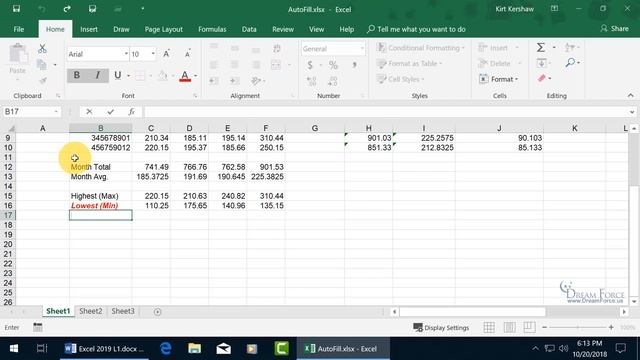
Task: Decrease font size with the small A icon
Action: click(x=187, y=54)
